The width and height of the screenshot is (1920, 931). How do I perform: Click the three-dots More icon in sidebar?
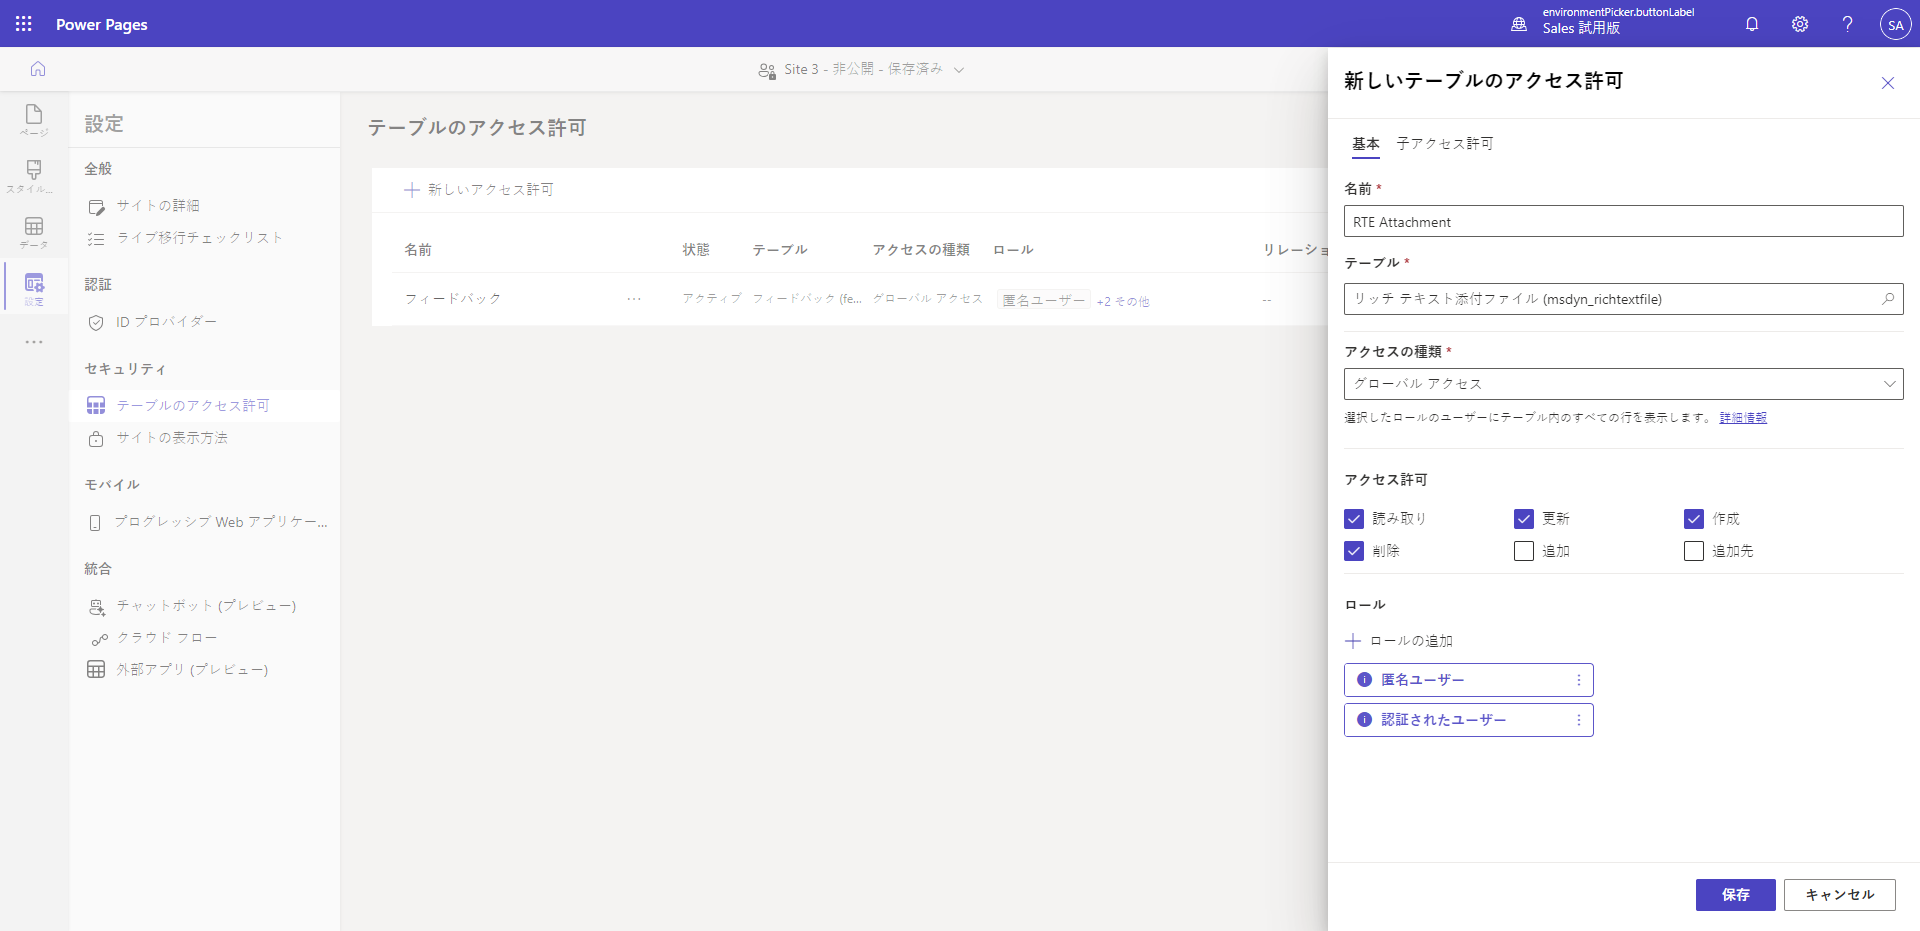(x=34, y=342)
